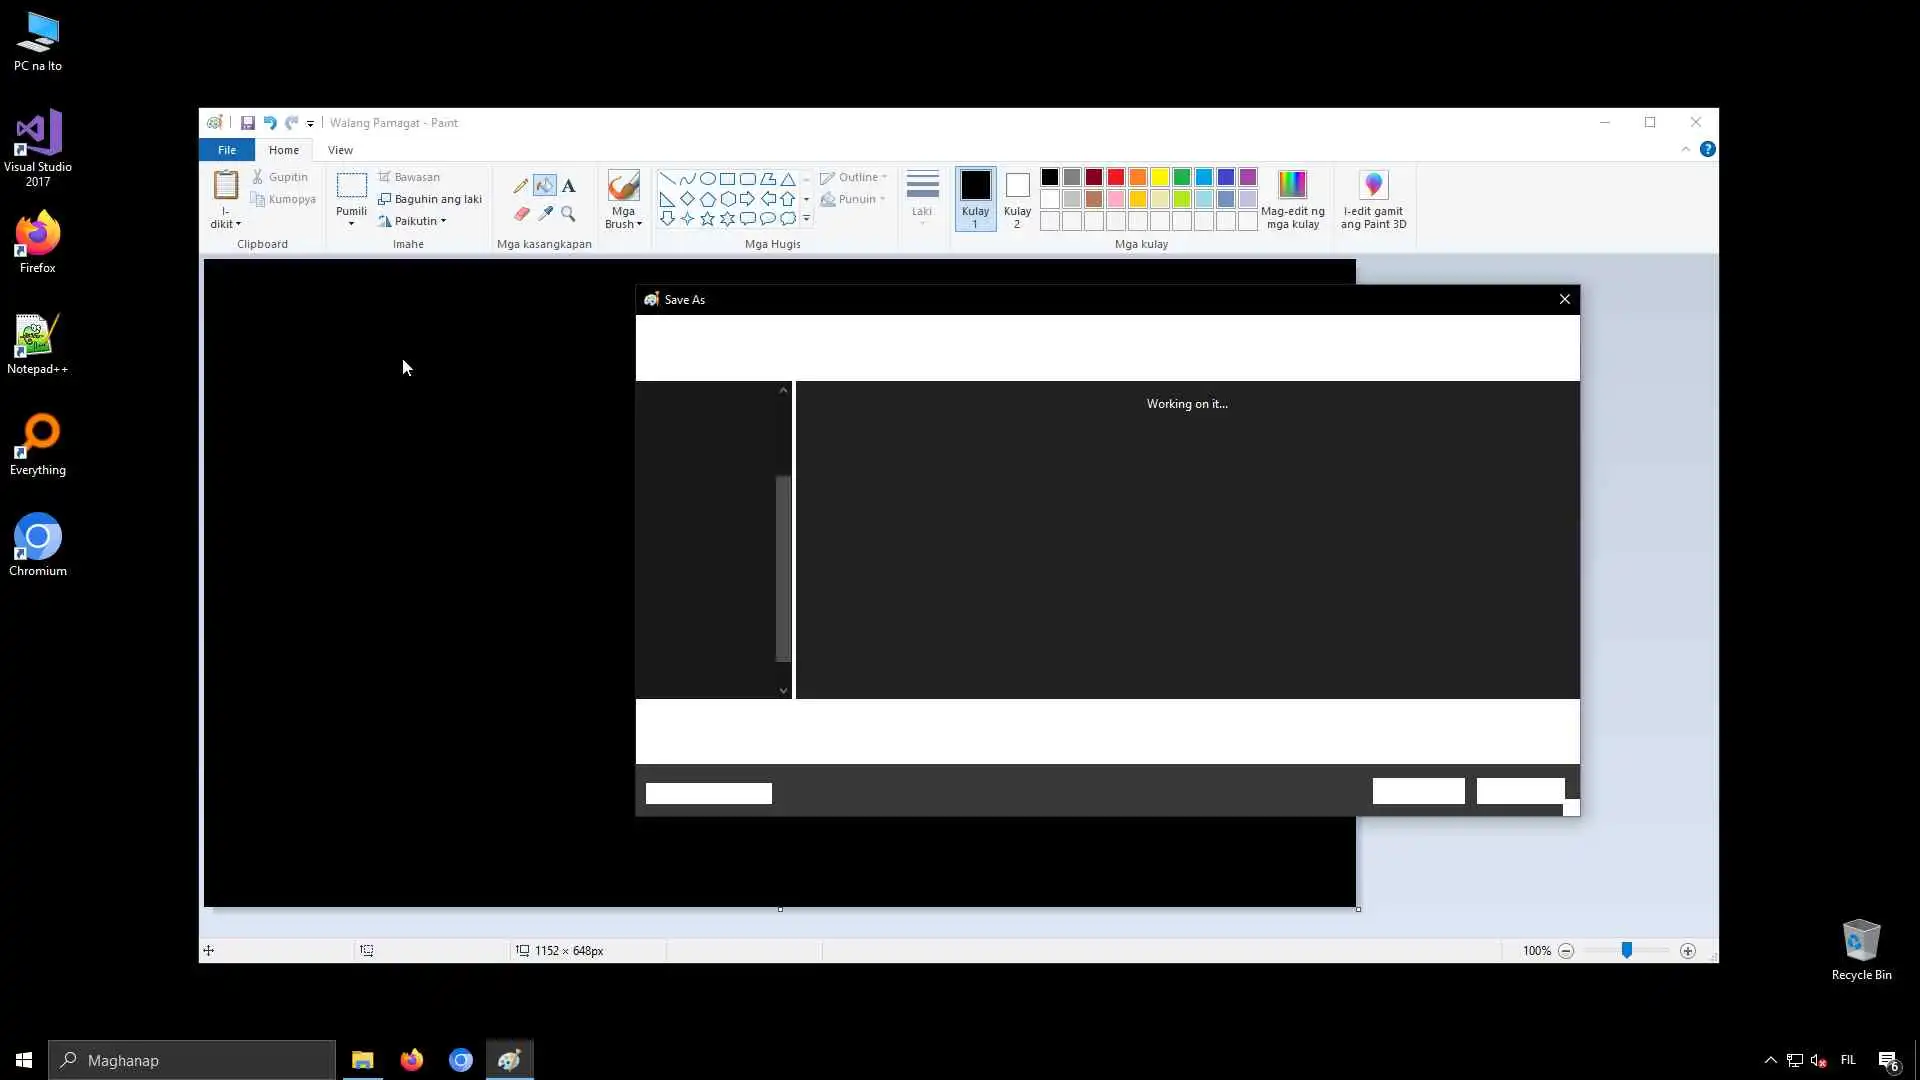This screenshot has height=1080, width=1920.
Task: Open Edit with Paint 3D
Action: point(1373,198)
